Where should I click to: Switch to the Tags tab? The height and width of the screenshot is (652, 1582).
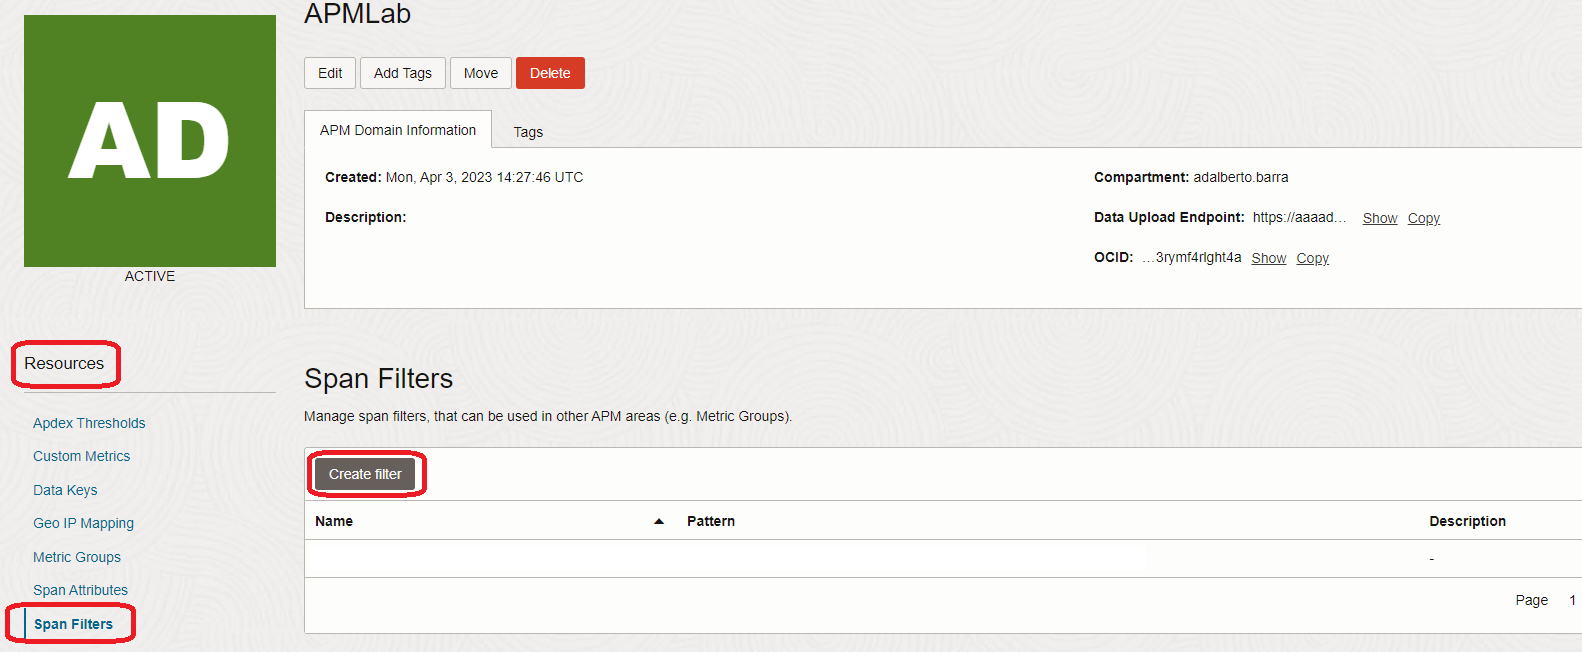tap(528, 132)
